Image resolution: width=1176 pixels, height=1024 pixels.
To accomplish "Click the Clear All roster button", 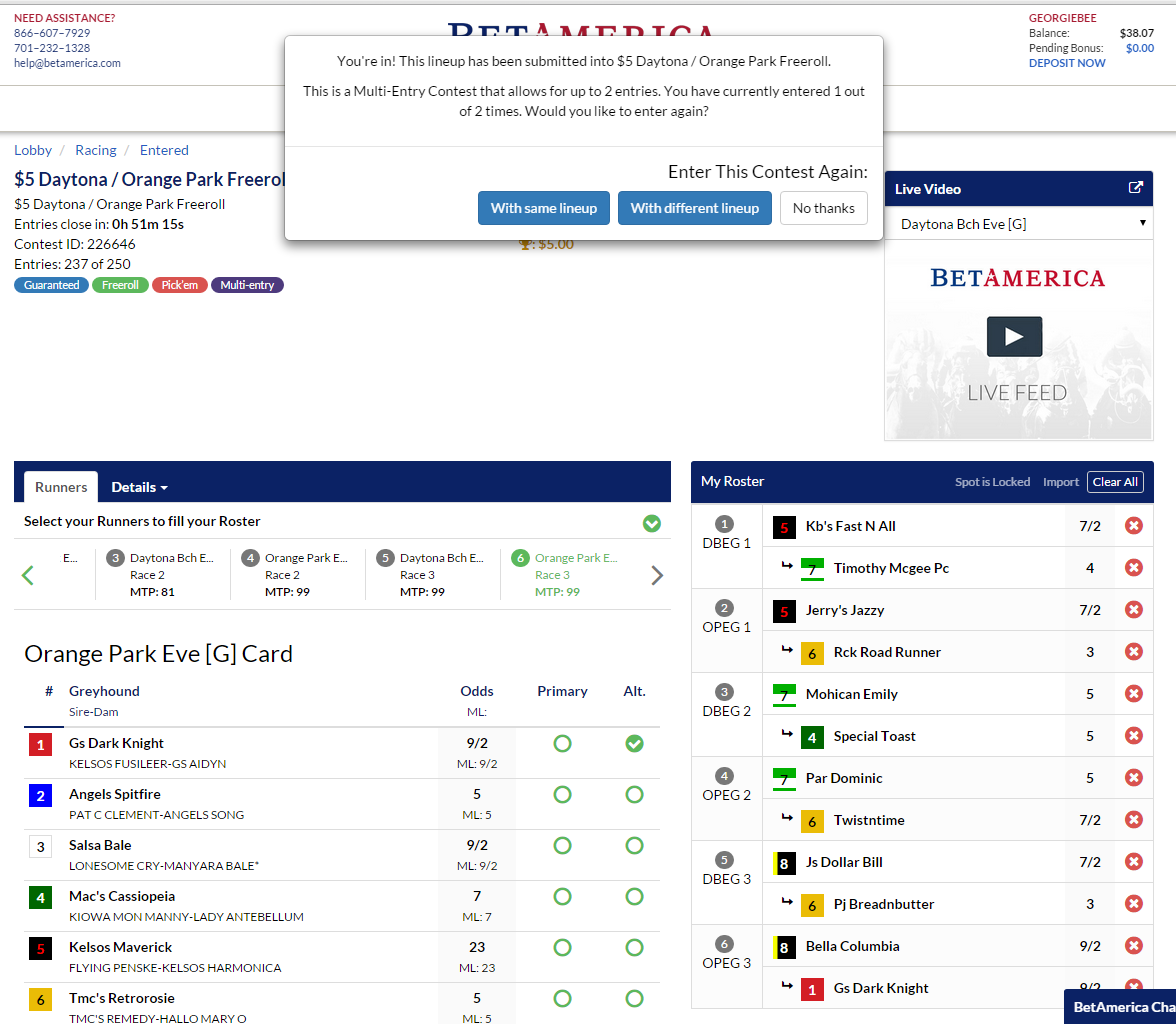I will tap(1114, 482).
